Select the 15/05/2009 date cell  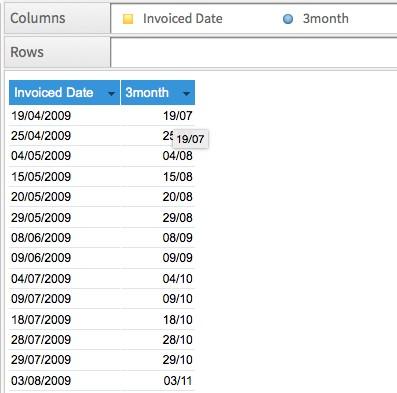[64, 177]
